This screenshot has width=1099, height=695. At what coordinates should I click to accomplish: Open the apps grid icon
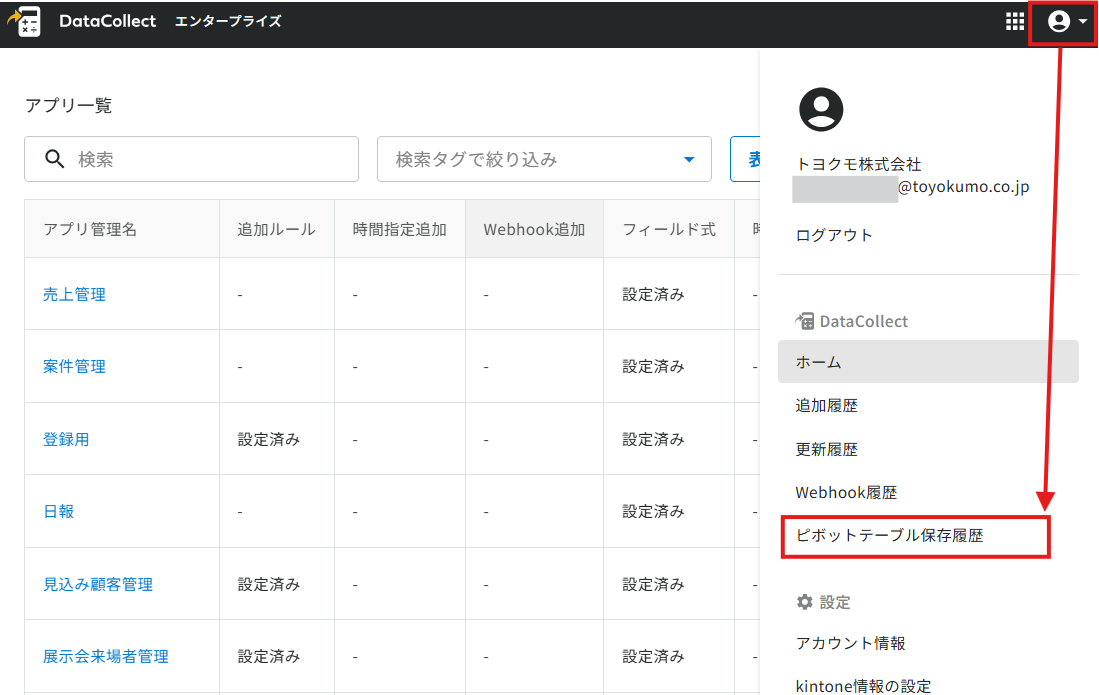(x=1014, y=22)
